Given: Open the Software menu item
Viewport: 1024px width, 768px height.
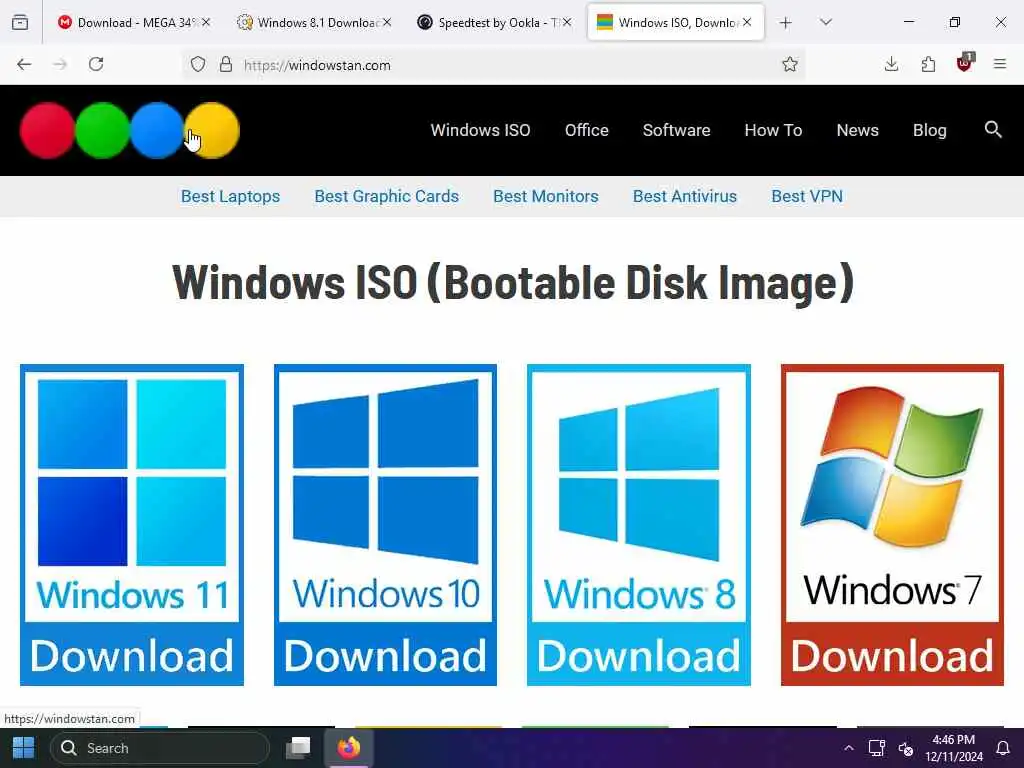Looking at the screenshot, I should click(676, 130).
